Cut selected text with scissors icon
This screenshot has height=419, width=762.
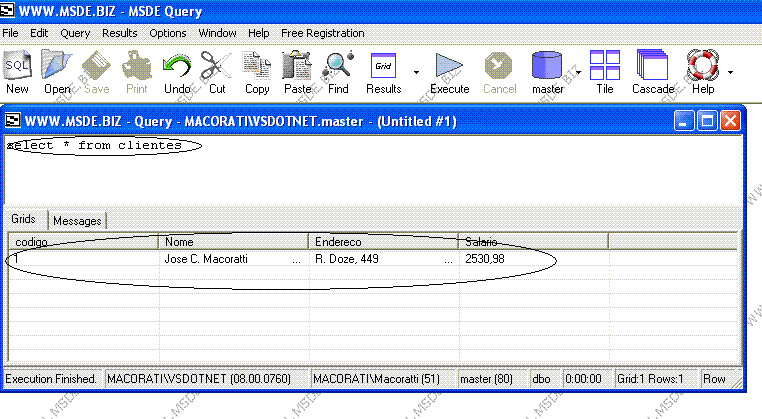216,72
